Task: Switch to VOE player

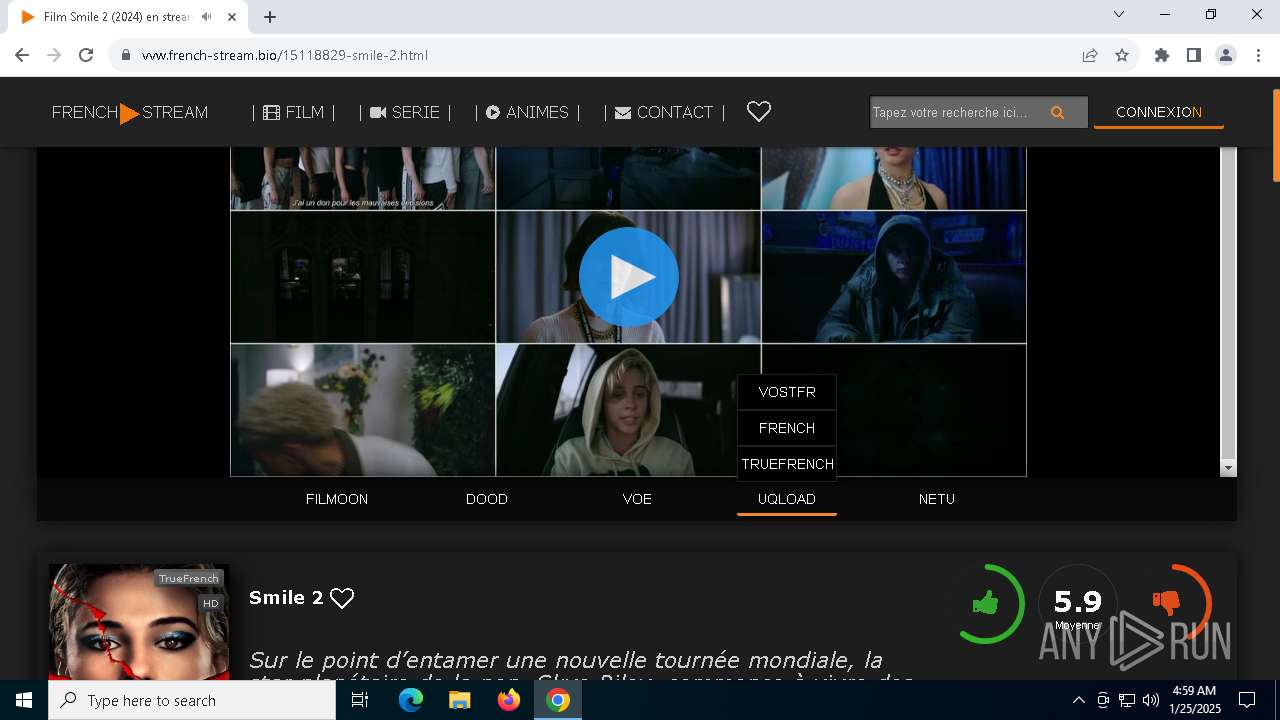Action: (x=637, y=499)
